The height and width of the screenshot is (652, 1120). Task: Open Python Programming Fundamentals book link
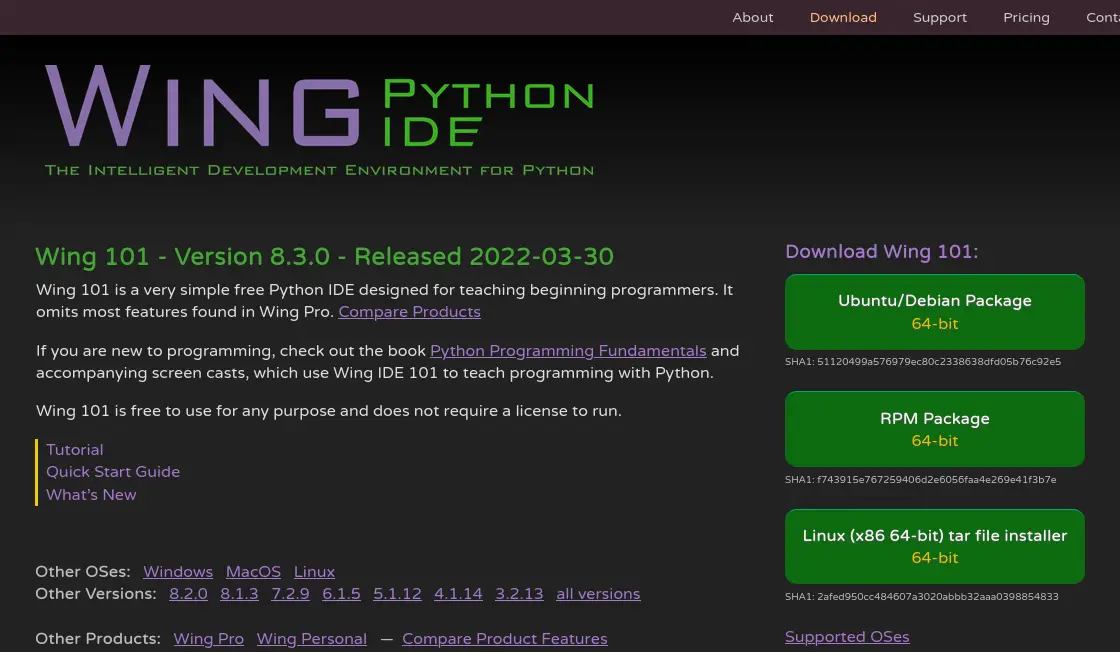[568, 351]
